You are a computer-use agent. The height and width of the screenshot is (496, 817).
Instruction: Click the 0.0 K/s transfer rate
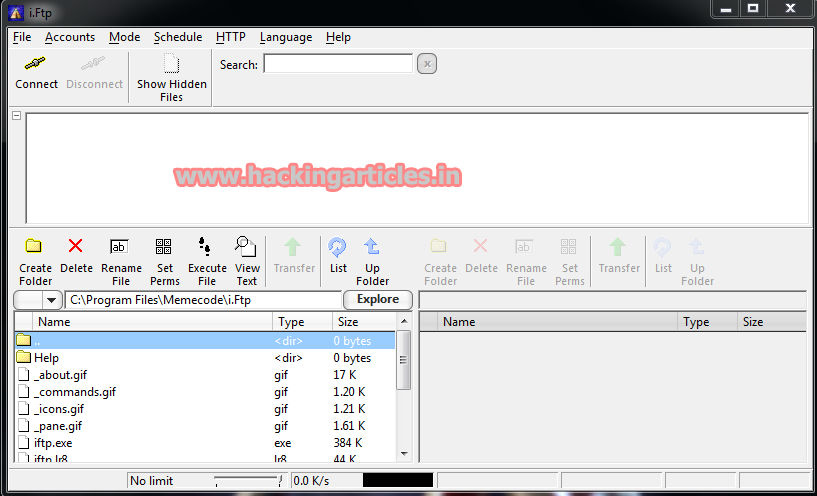point(311,480)
